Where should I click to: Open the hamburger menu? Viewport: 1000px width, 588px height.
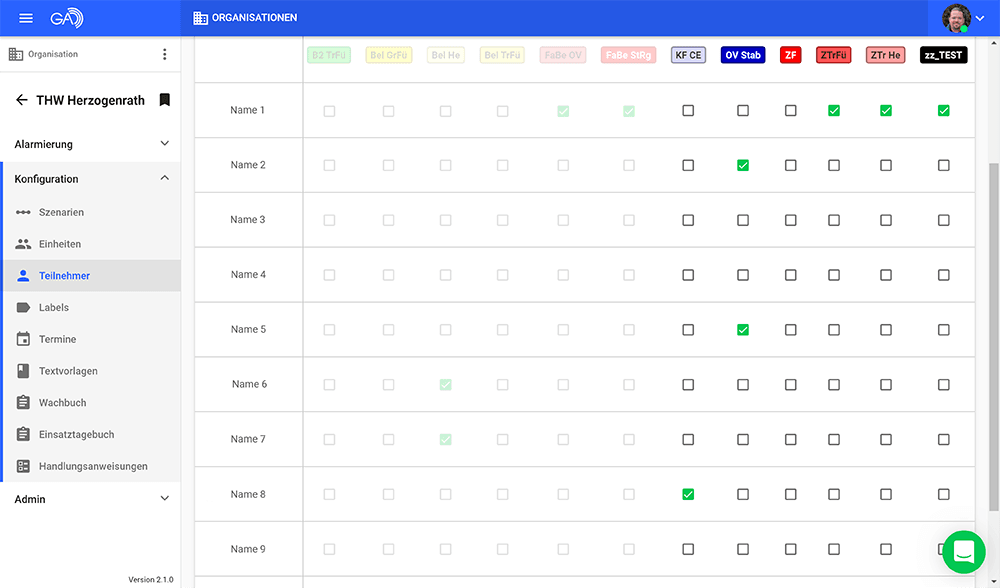[26, 18]
